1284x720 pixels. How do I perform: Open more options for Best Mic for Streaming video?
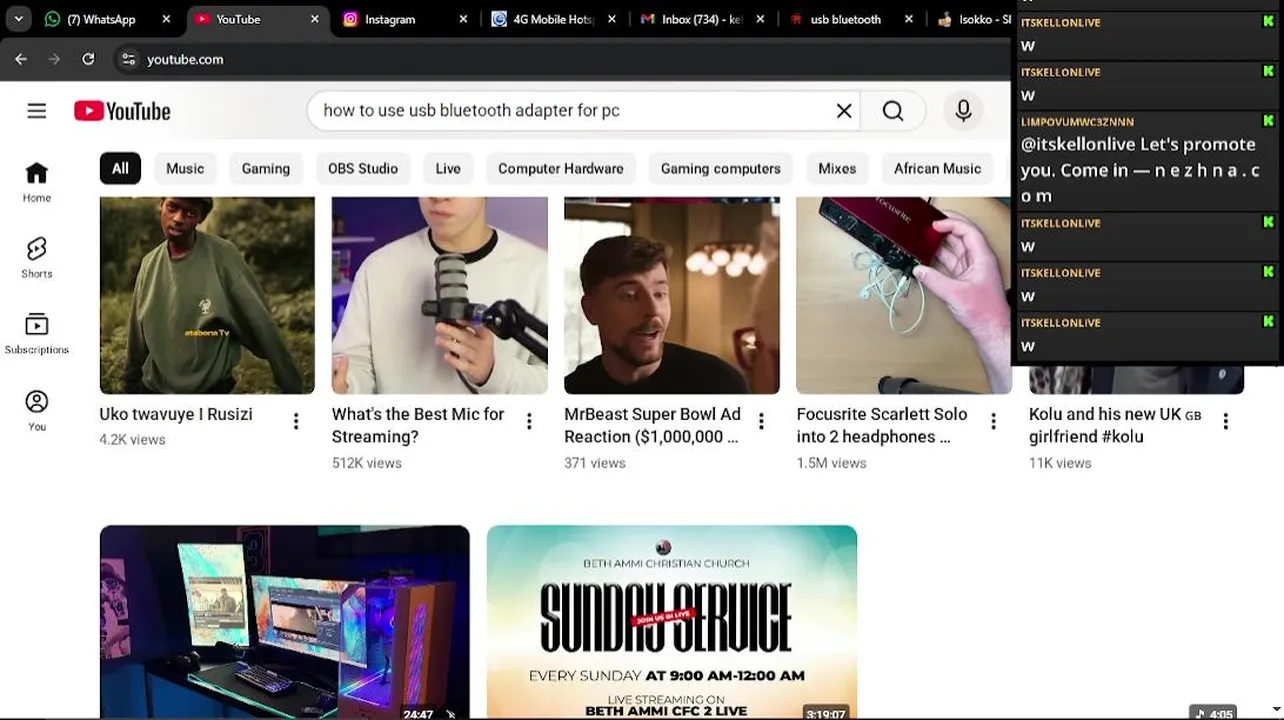point(529,422)
